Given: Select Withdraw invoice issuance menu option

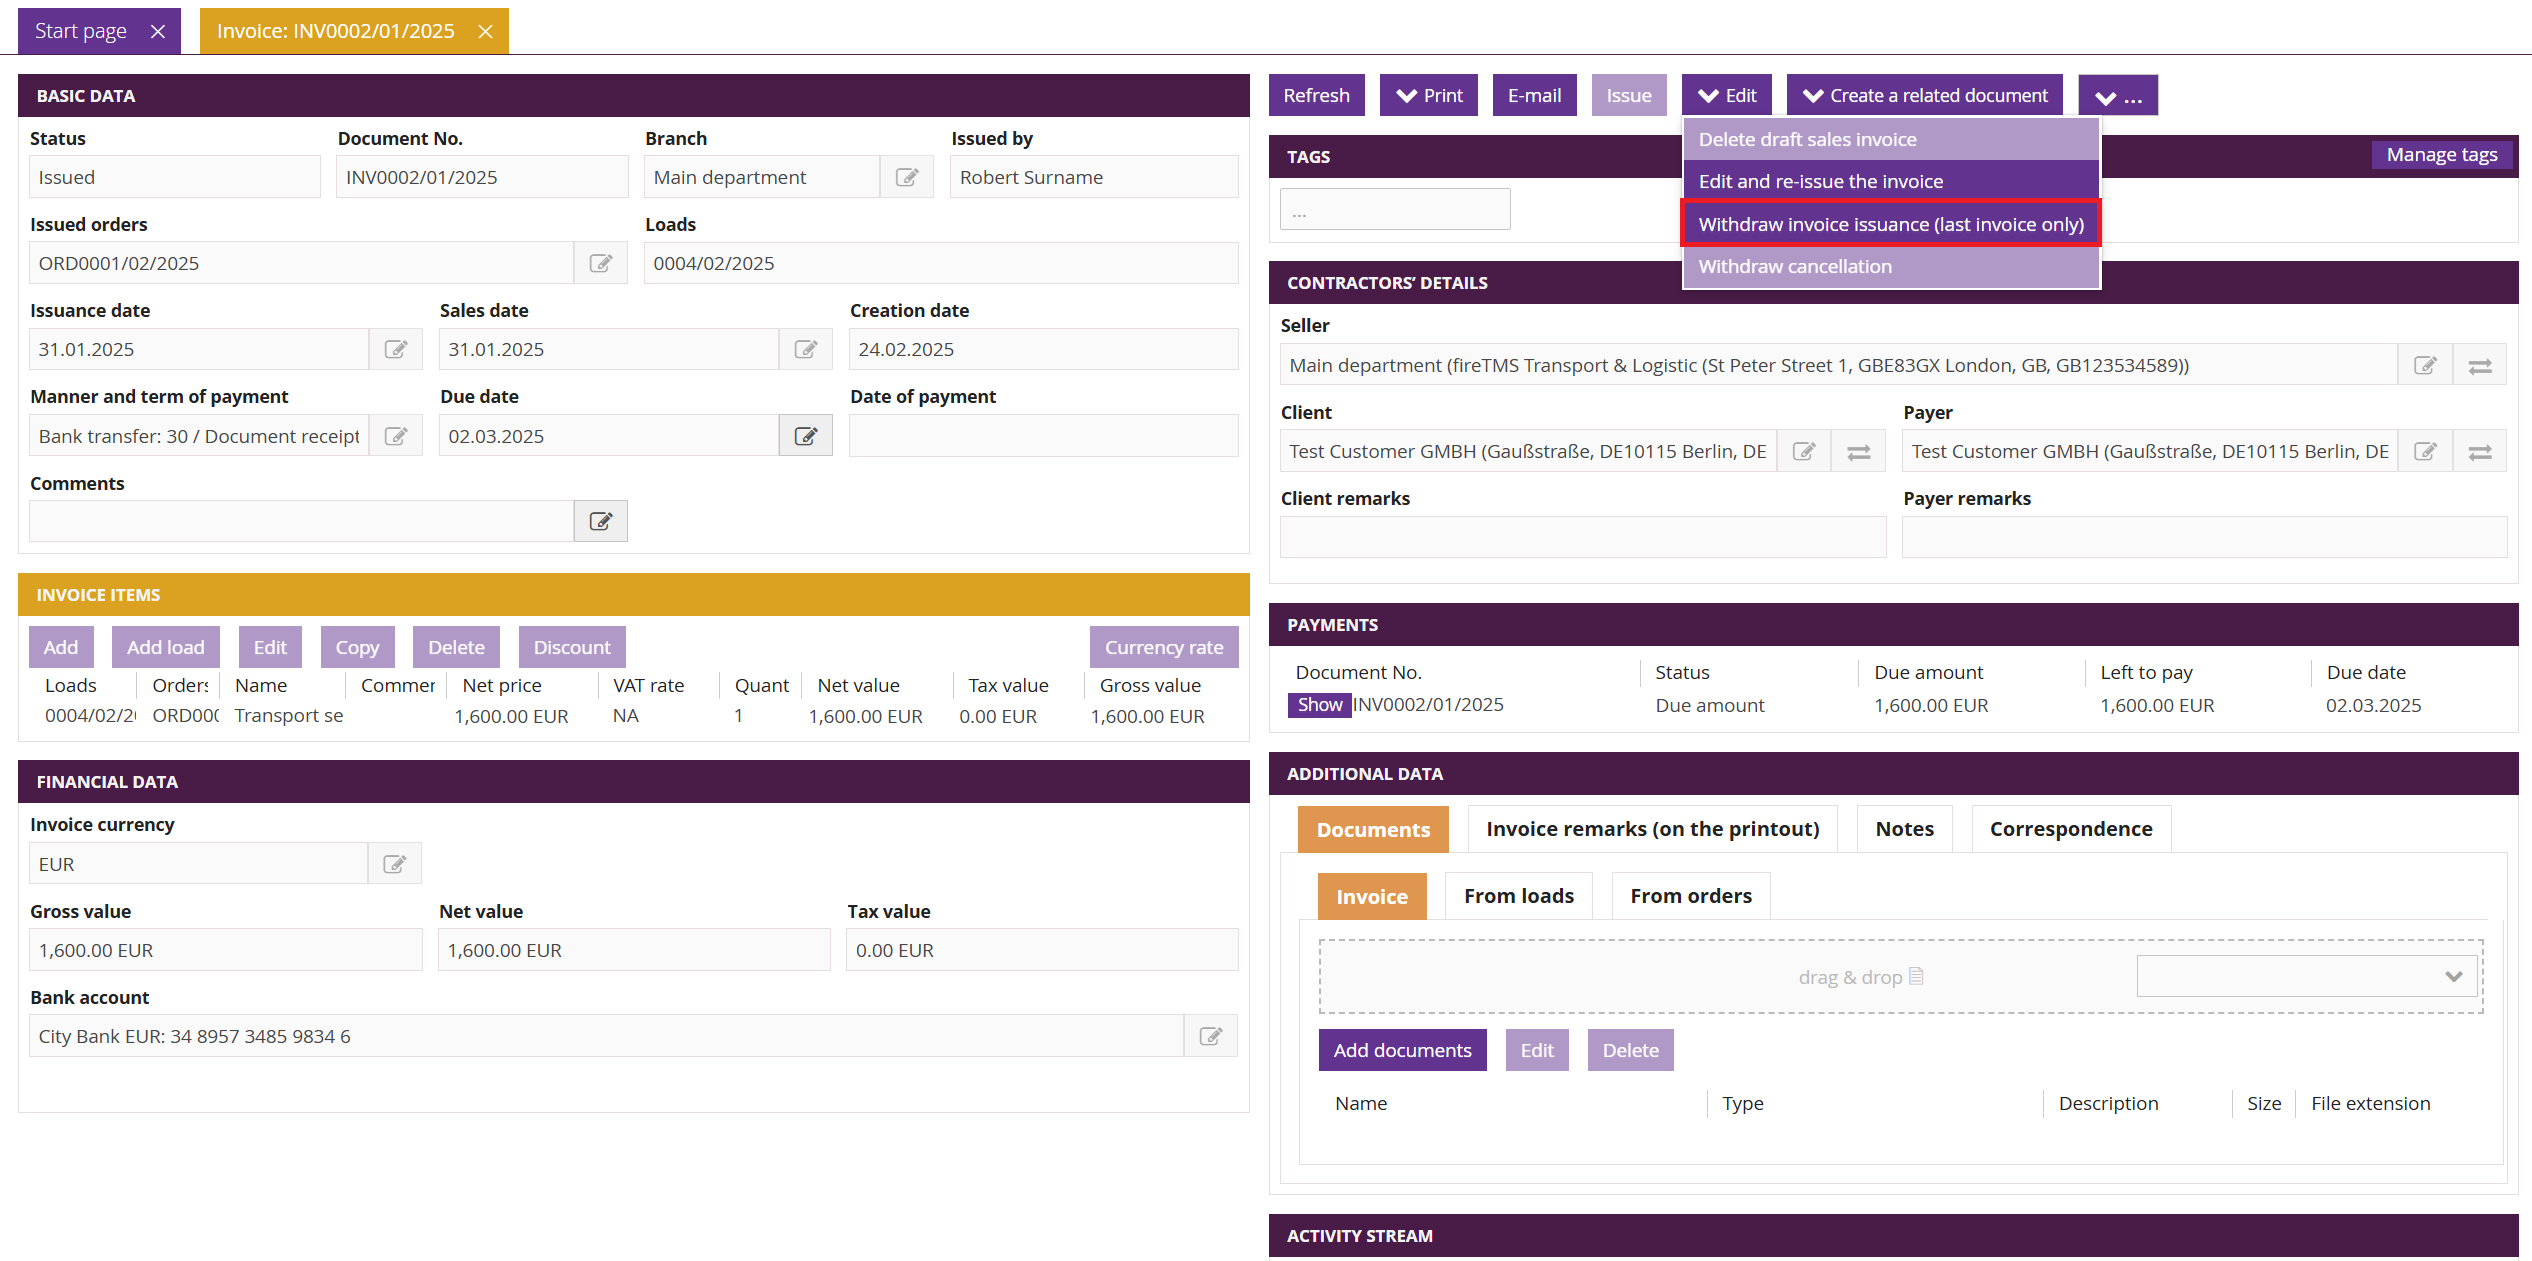Looking at the screenshot, I should 1890,224.
